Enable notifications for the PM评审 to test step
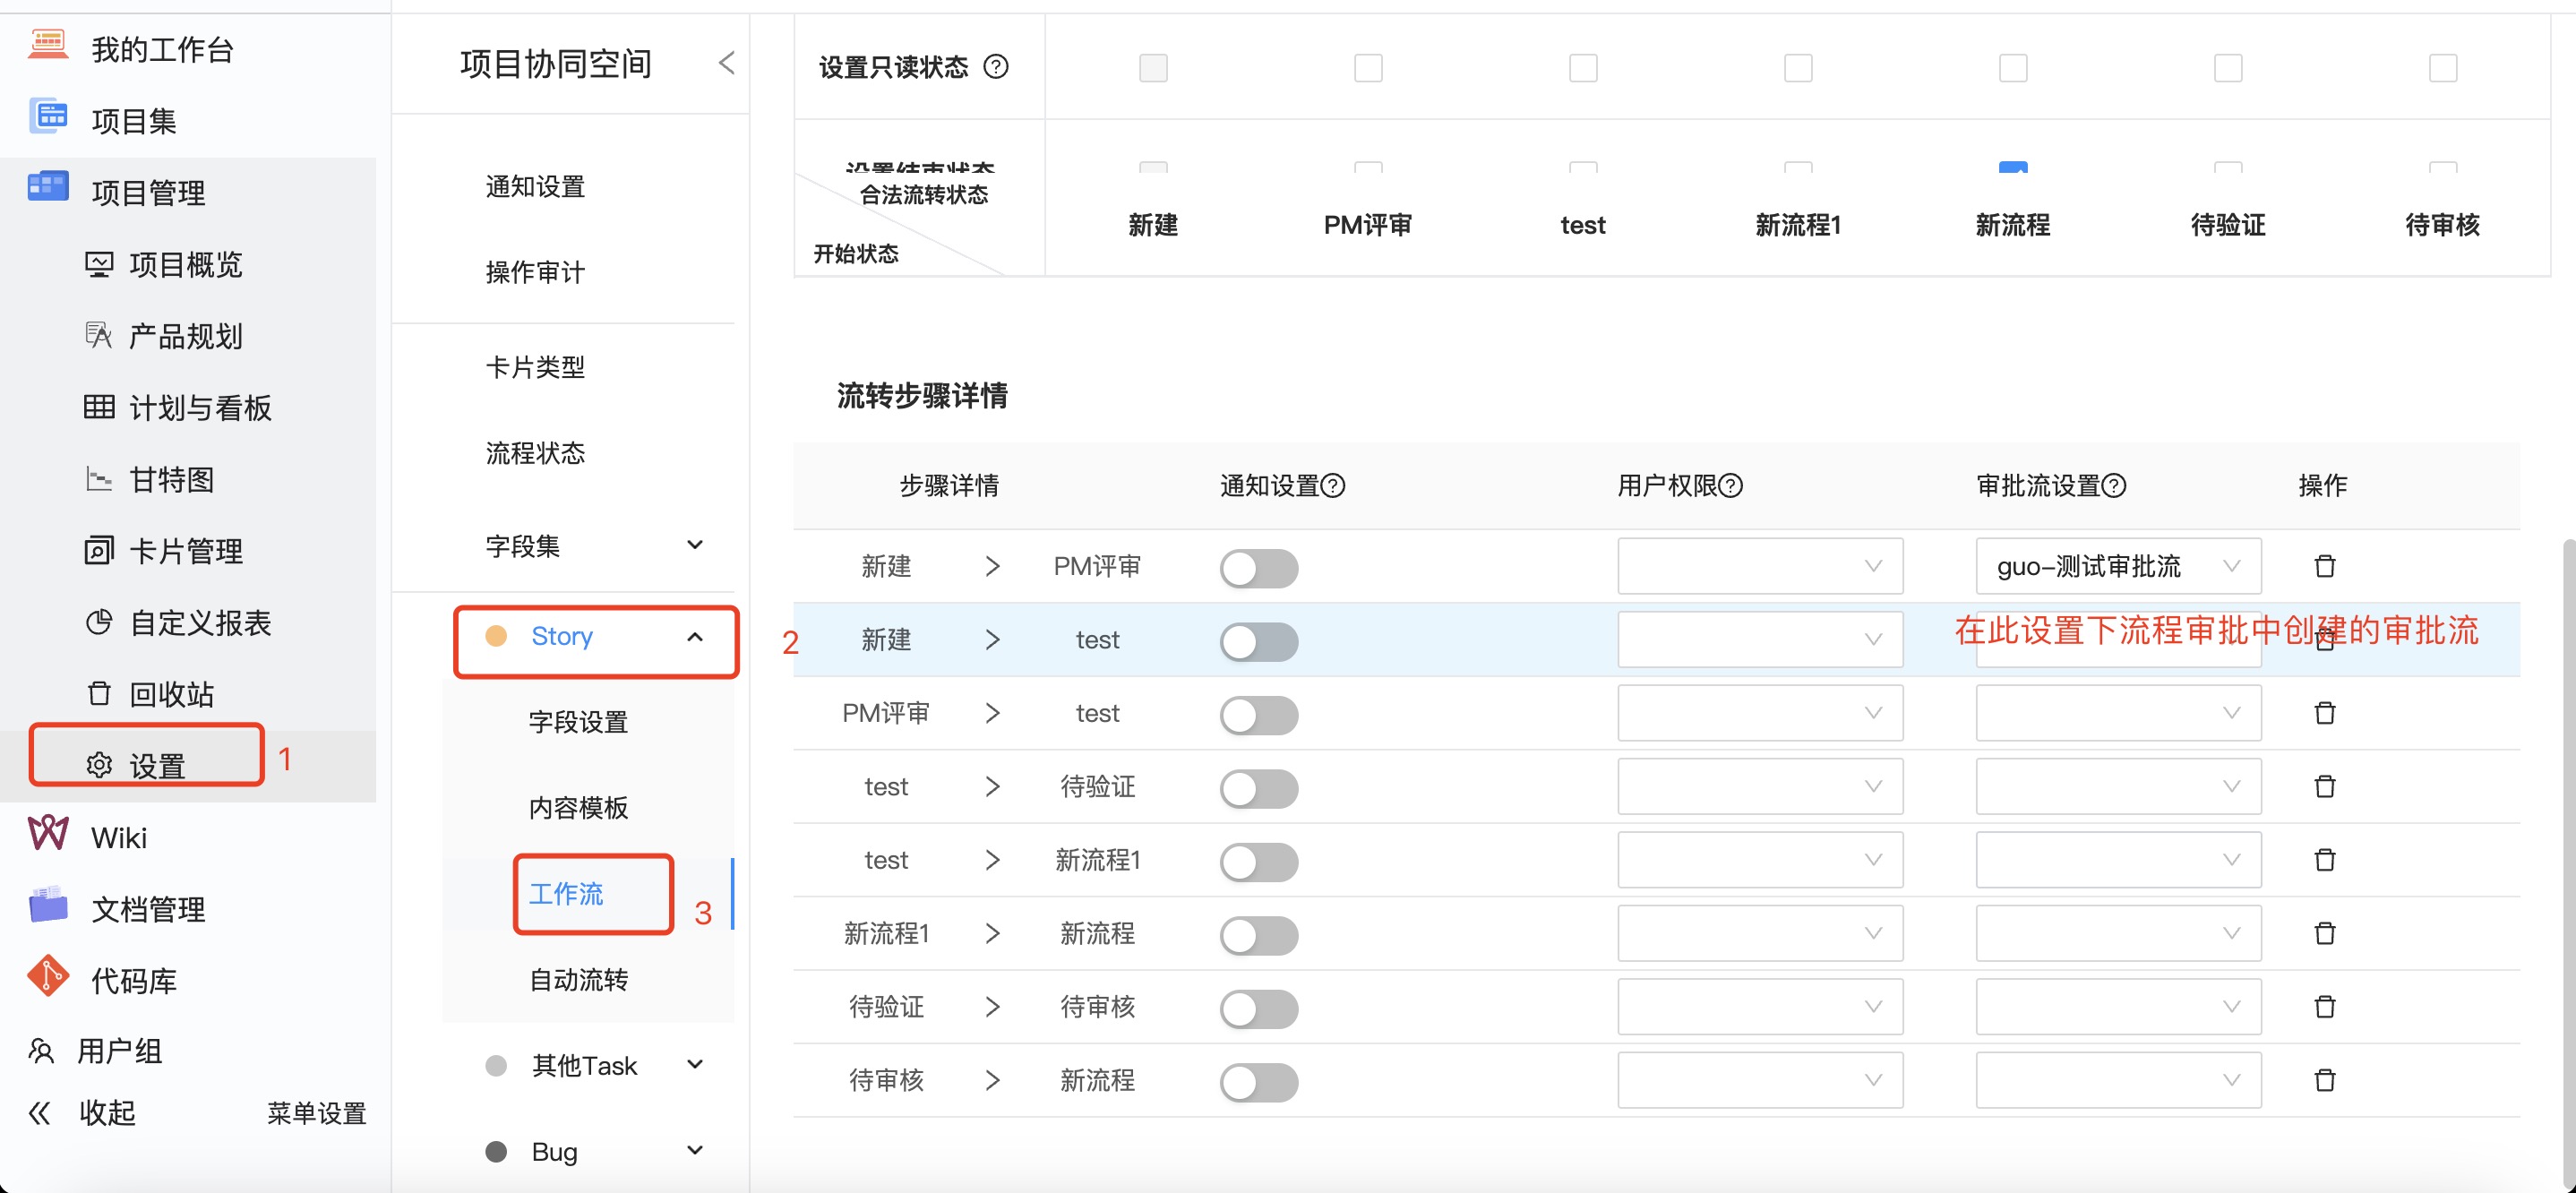Viewport: 2576px width, 1193px height. tap(1259, 714)
